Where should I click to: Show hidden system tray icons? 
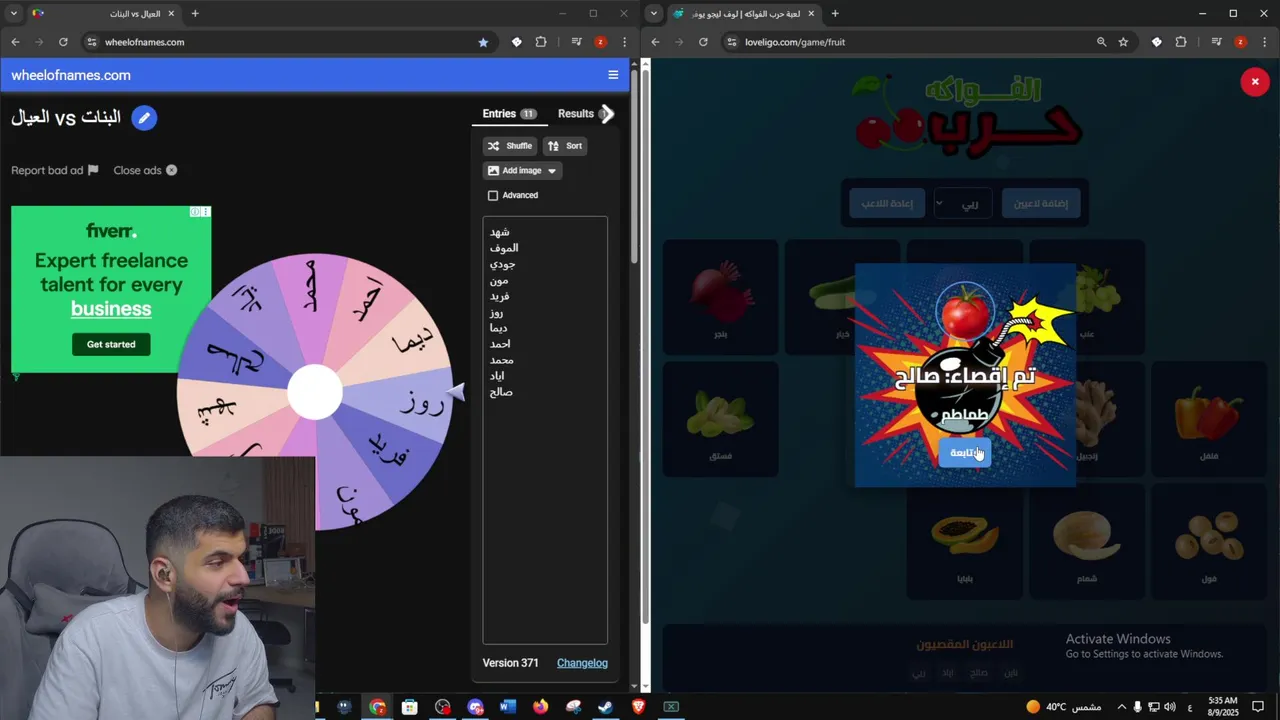click(x=1121, y=707)
